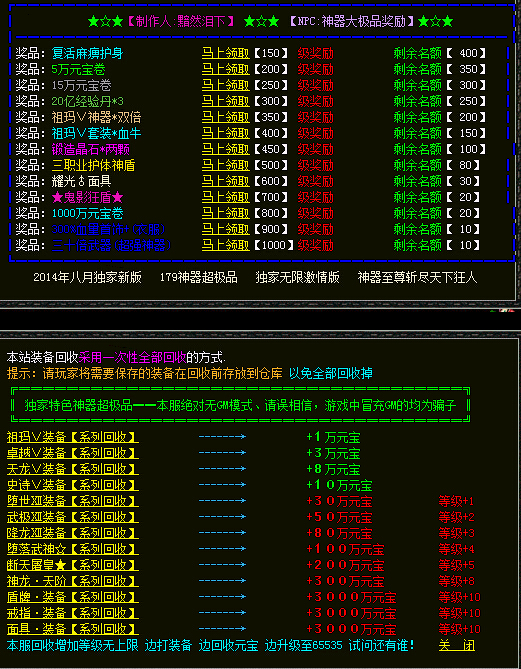This screenshot has height=669, width=521.
Task: Claim the level 300 reward link
Action: [226, 102]
